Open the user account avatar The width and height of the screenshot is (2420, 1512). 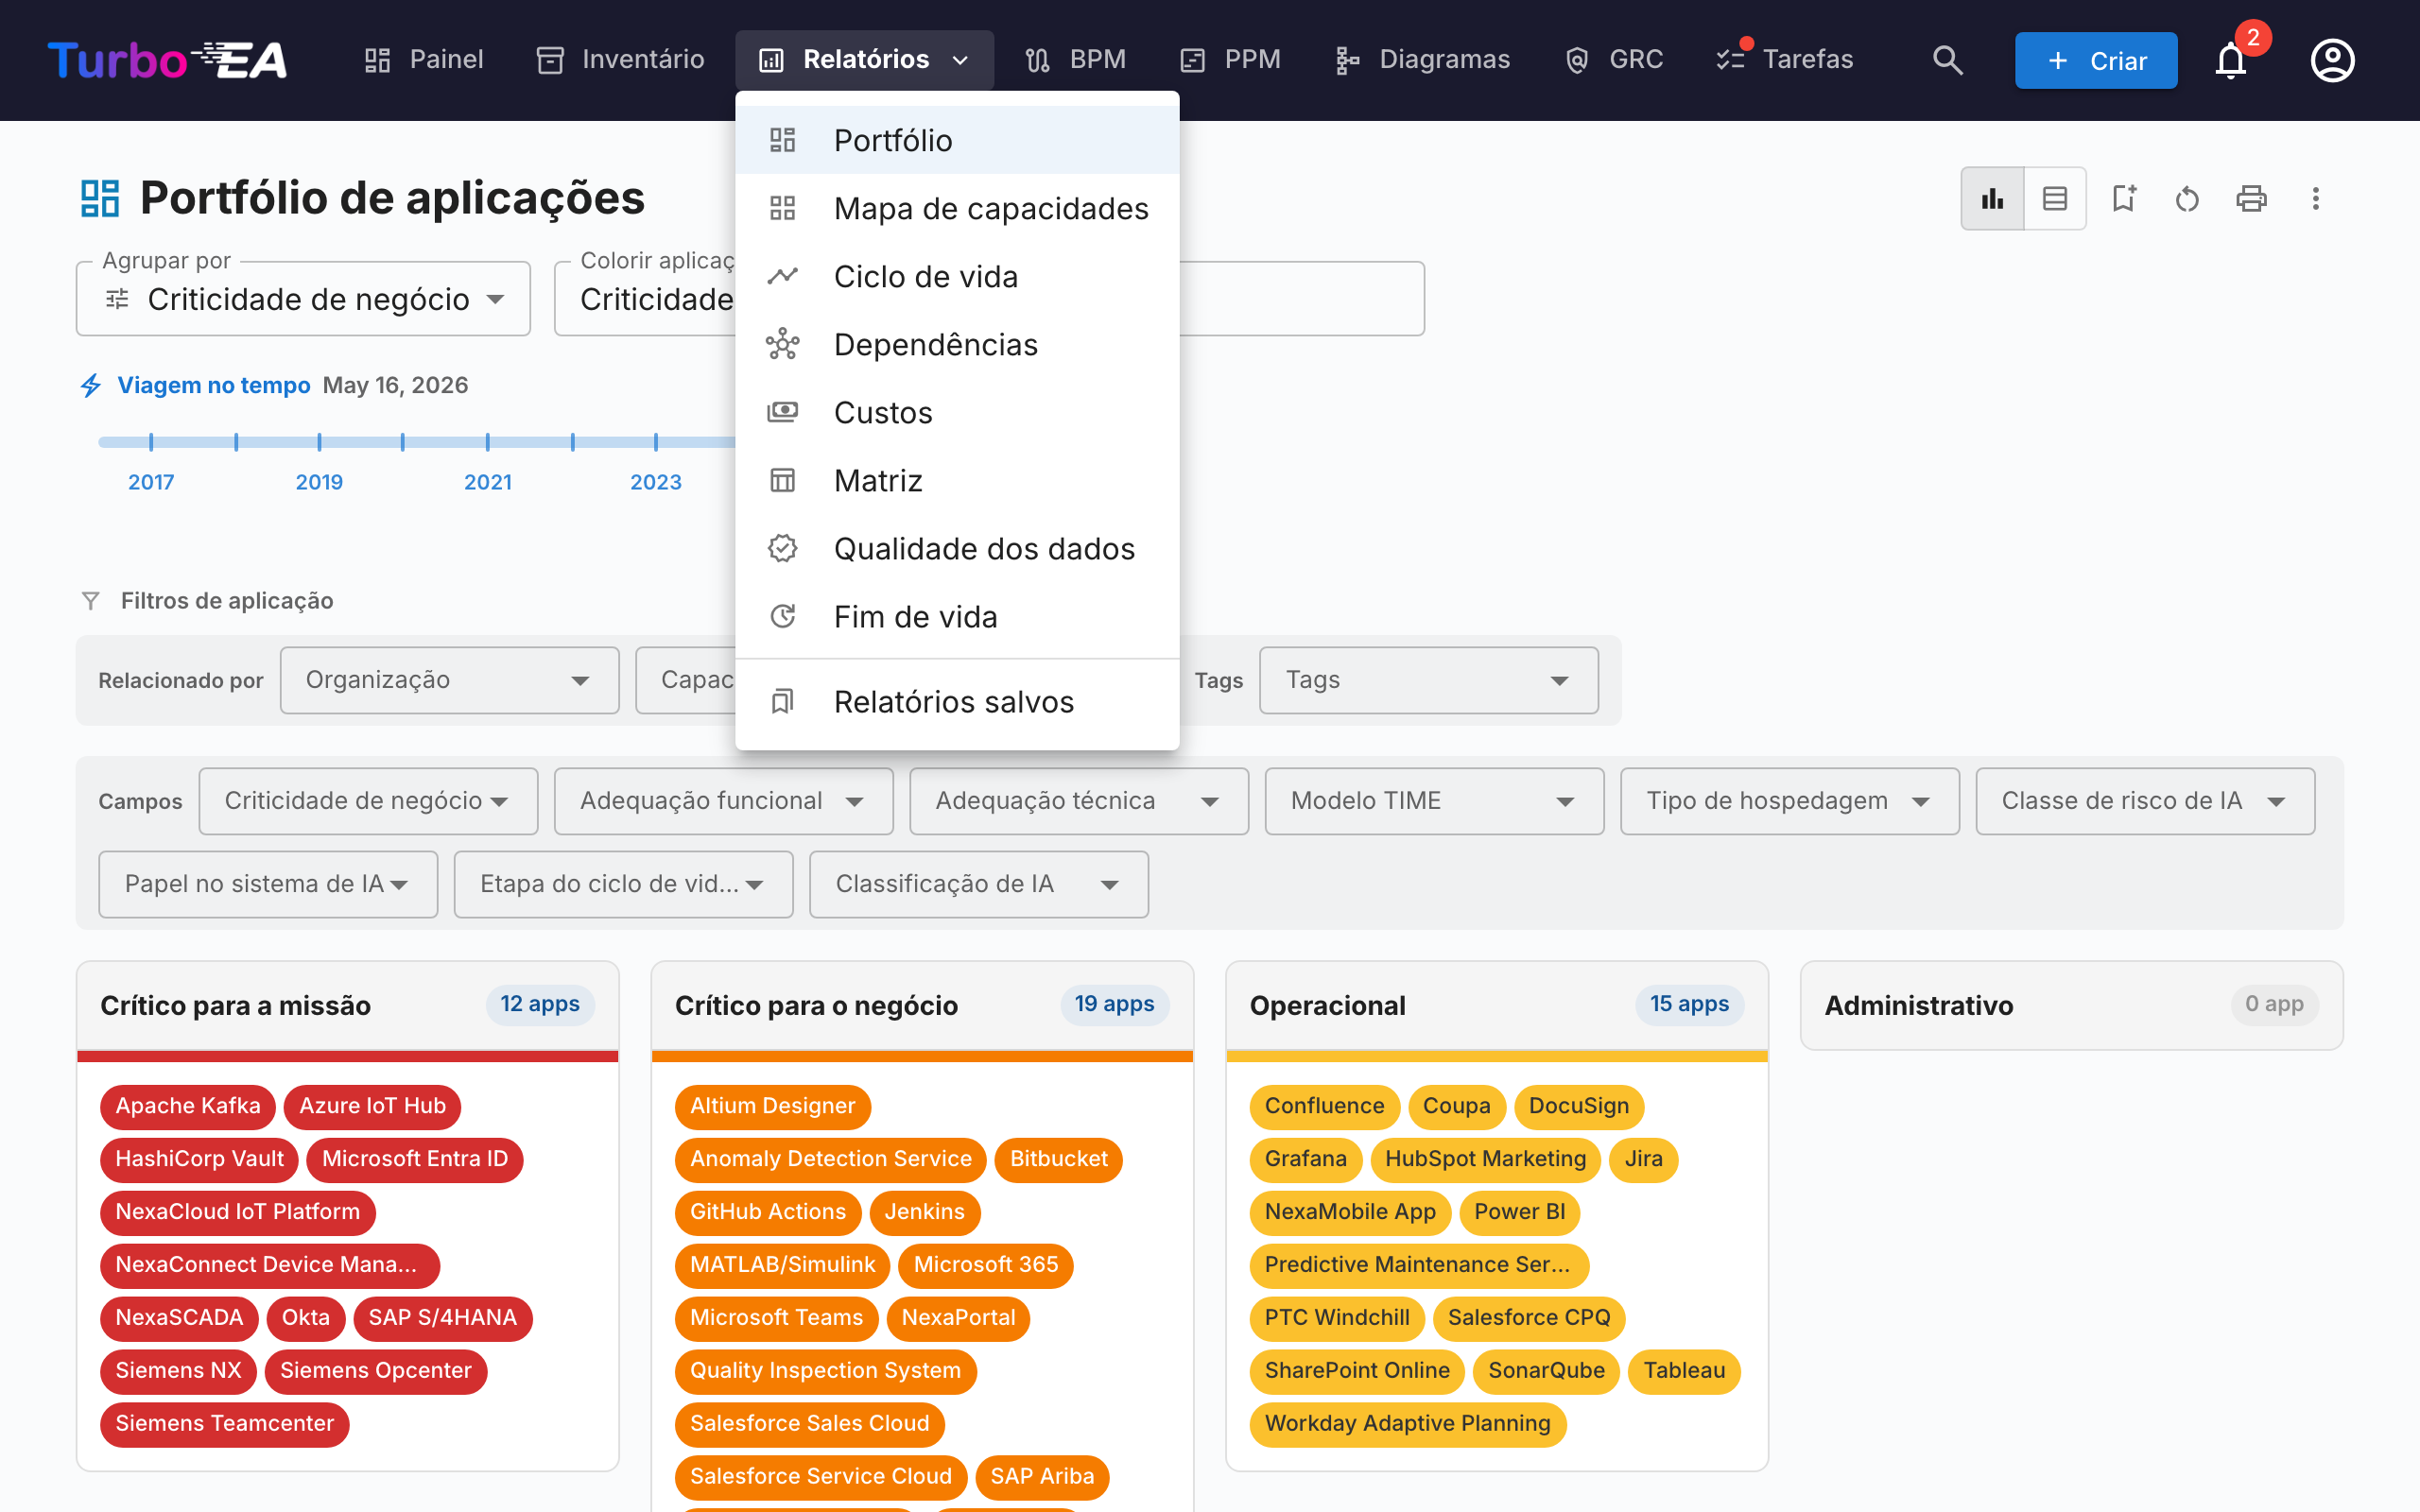(x=2332, y=60)
